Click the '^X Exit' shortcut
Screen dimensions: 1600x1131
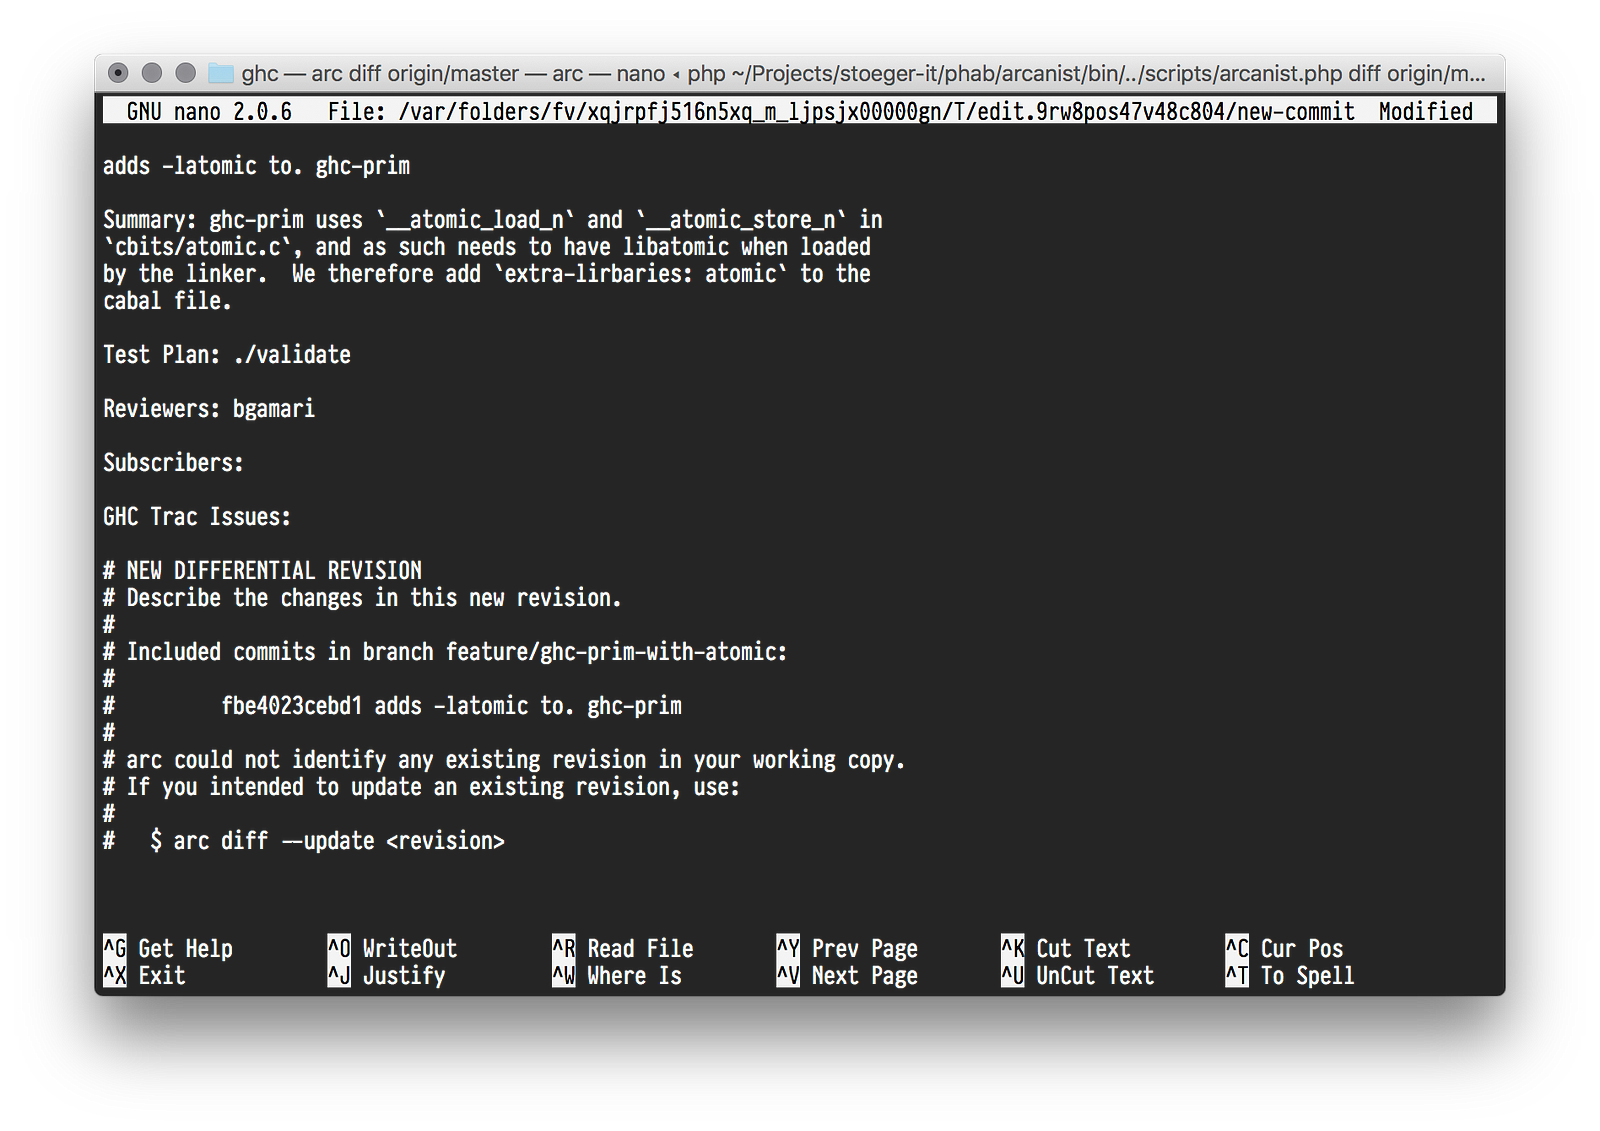(x=144, y=976)
